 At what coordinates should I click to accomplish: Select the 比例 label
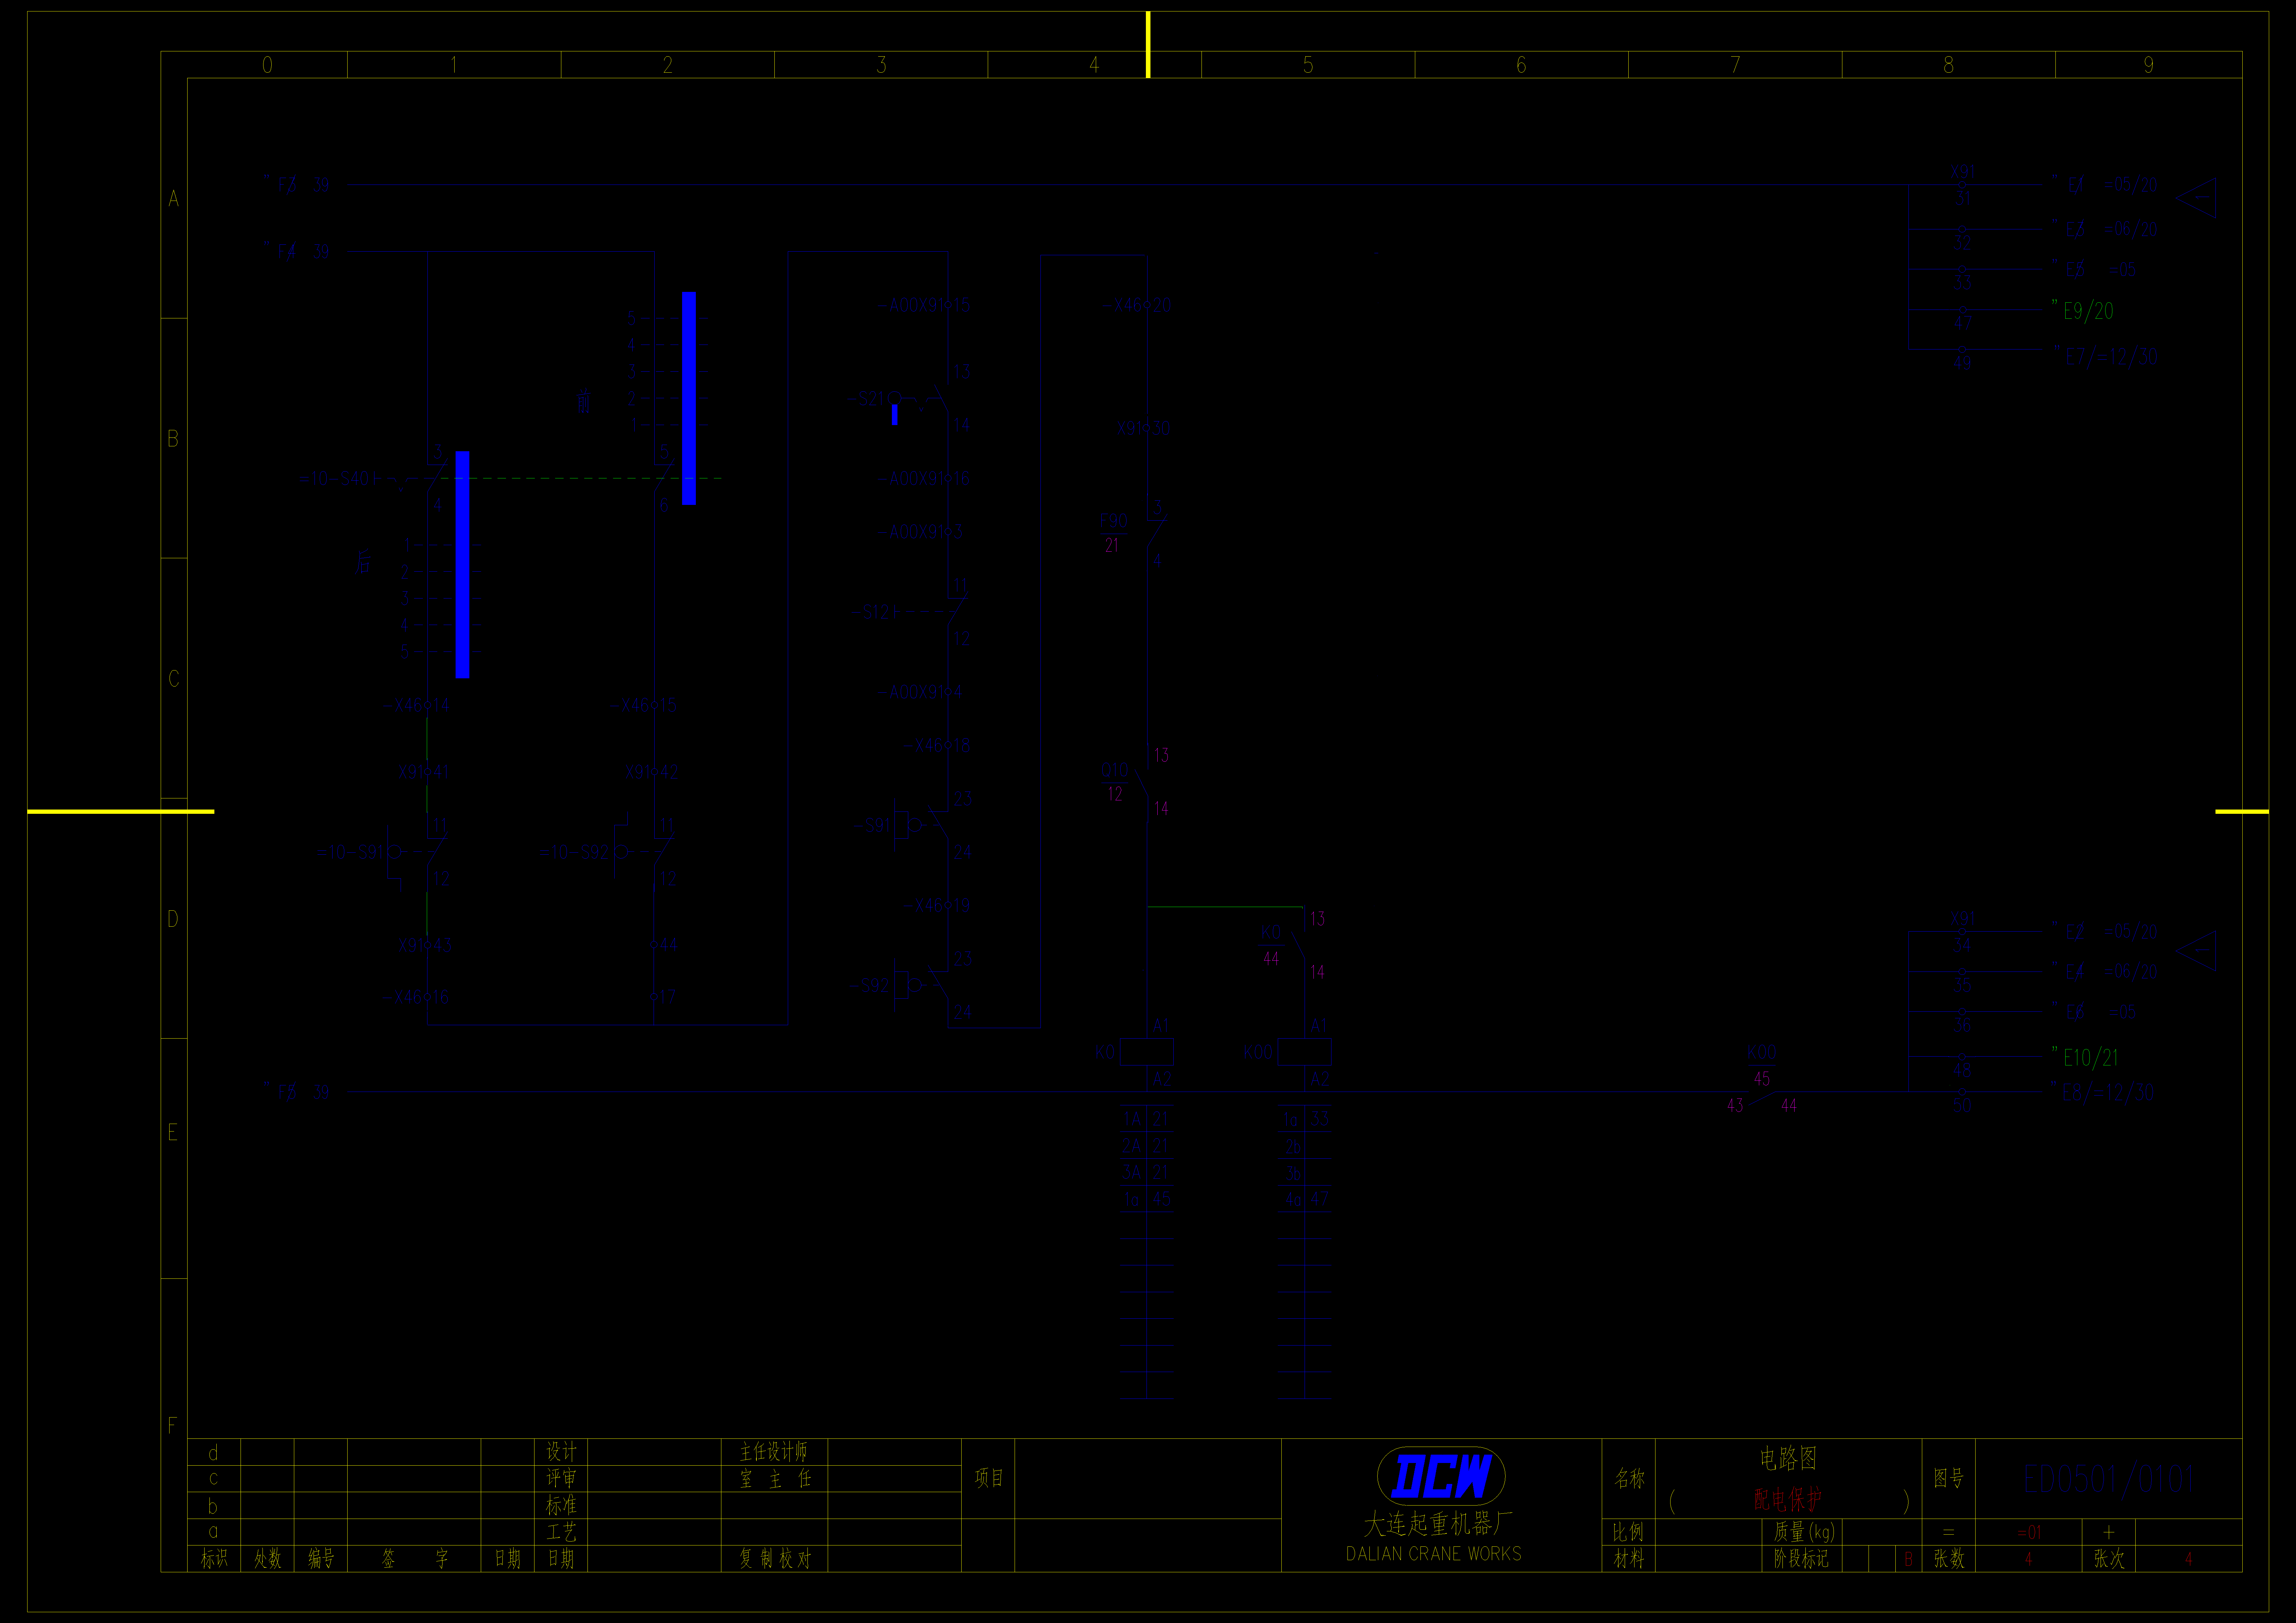(1628, 1532)
